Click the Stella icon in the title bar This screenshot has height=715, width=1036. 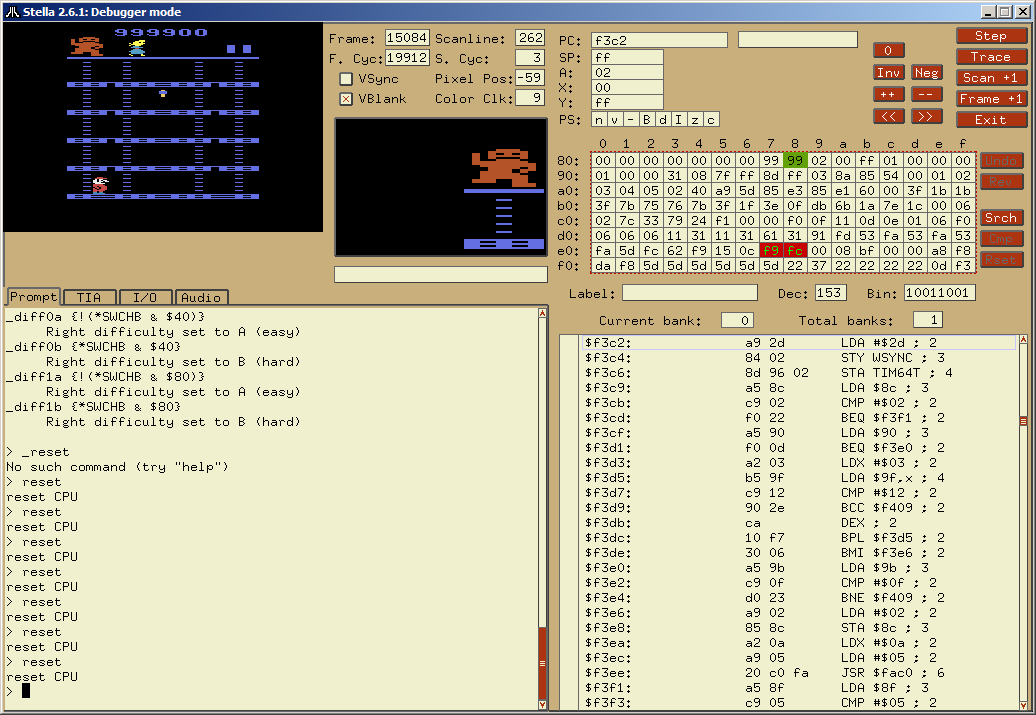click(x=13, y=12)
